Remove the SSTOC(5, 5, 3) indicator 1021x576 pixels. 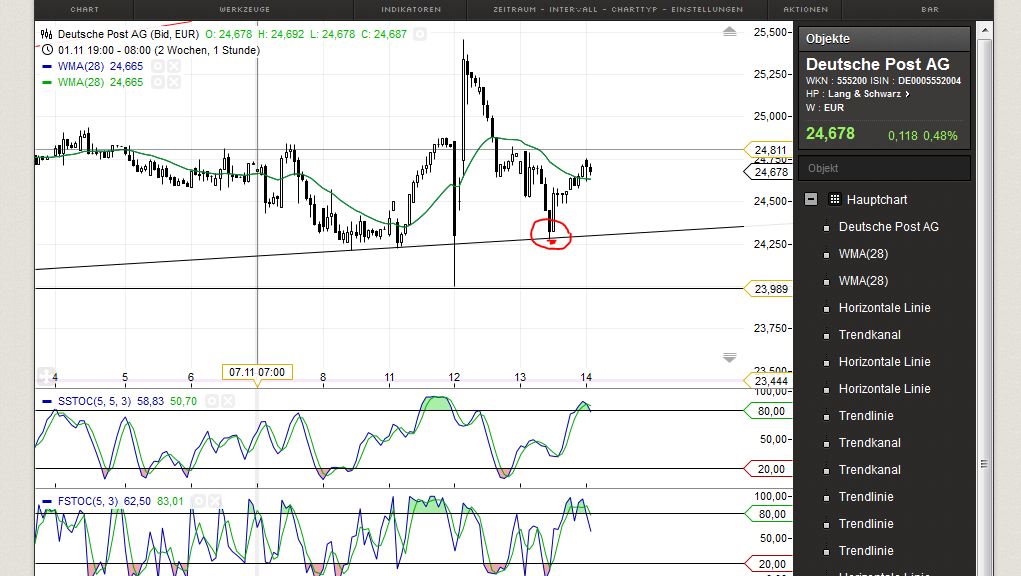(x=228, y=401)
